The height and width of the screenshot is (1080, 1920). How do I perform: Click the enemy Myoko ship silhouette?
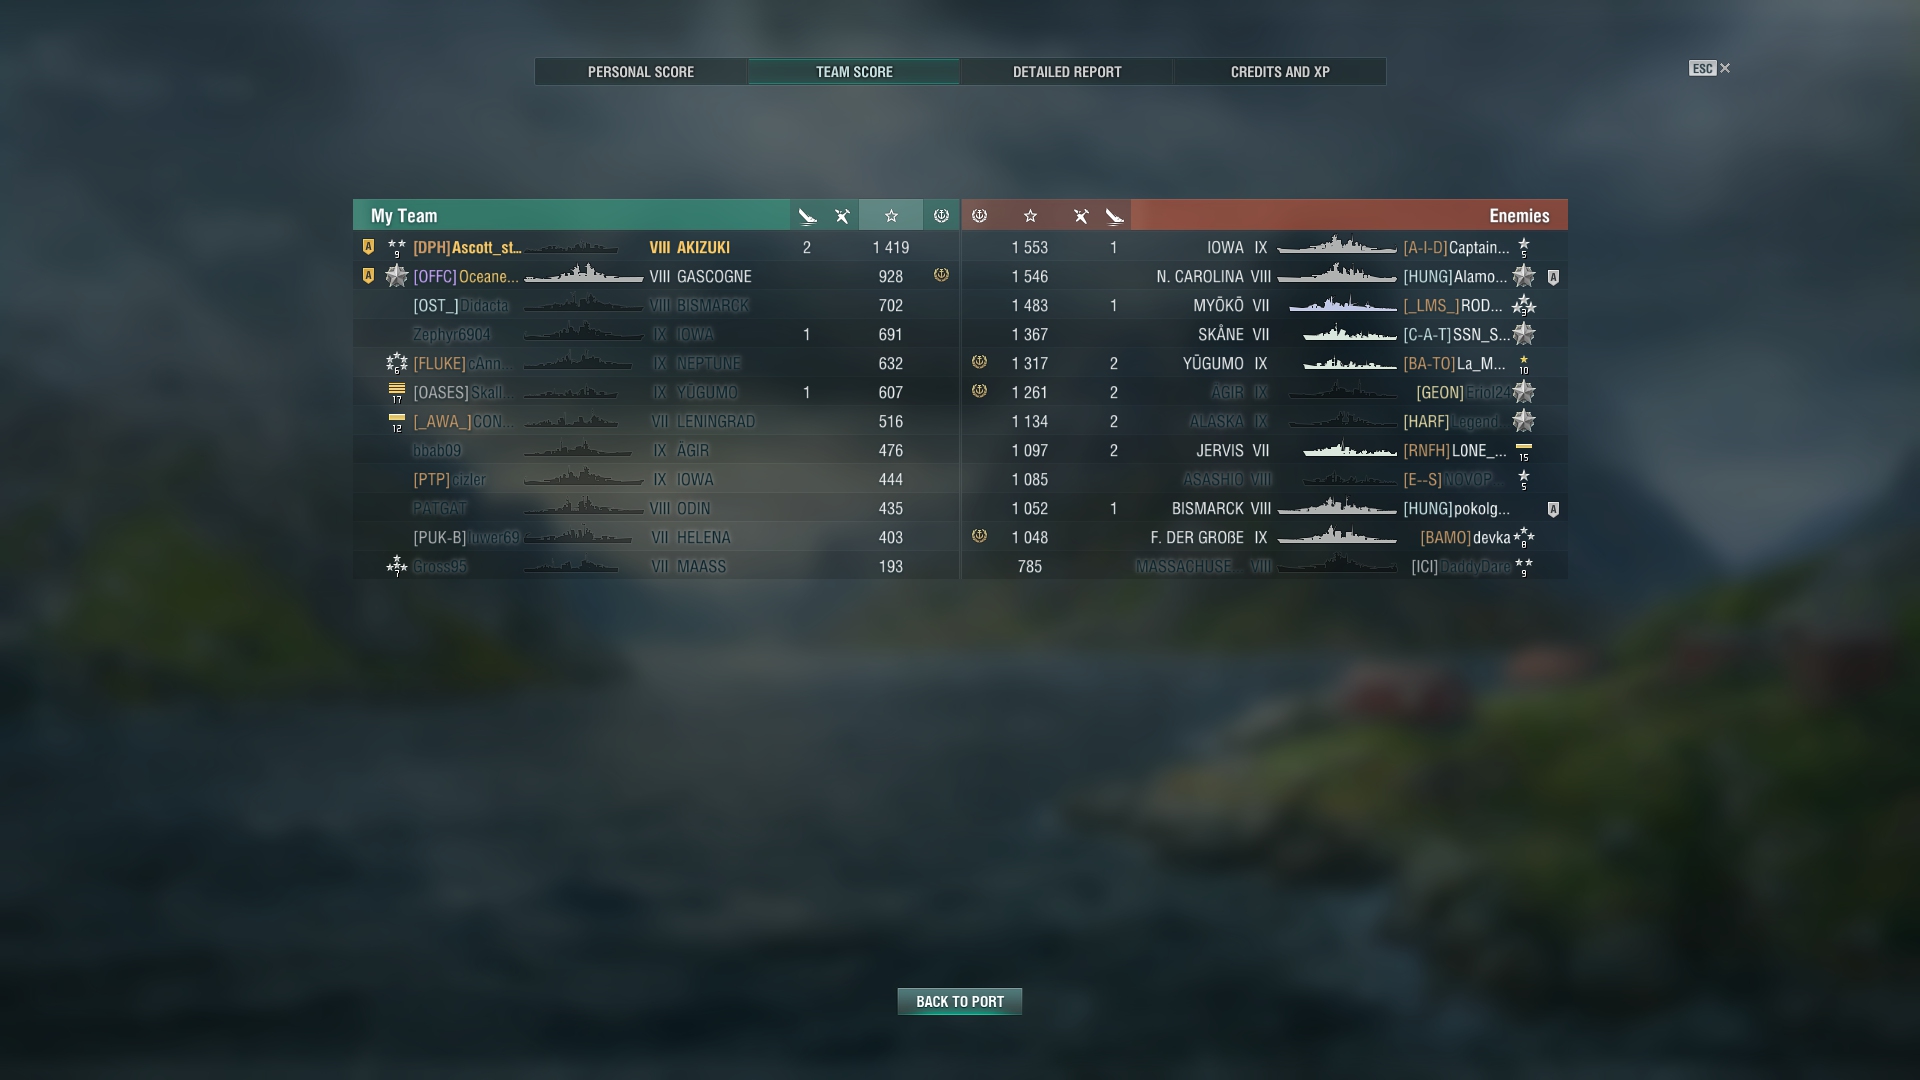click(x=1342, y=305)
